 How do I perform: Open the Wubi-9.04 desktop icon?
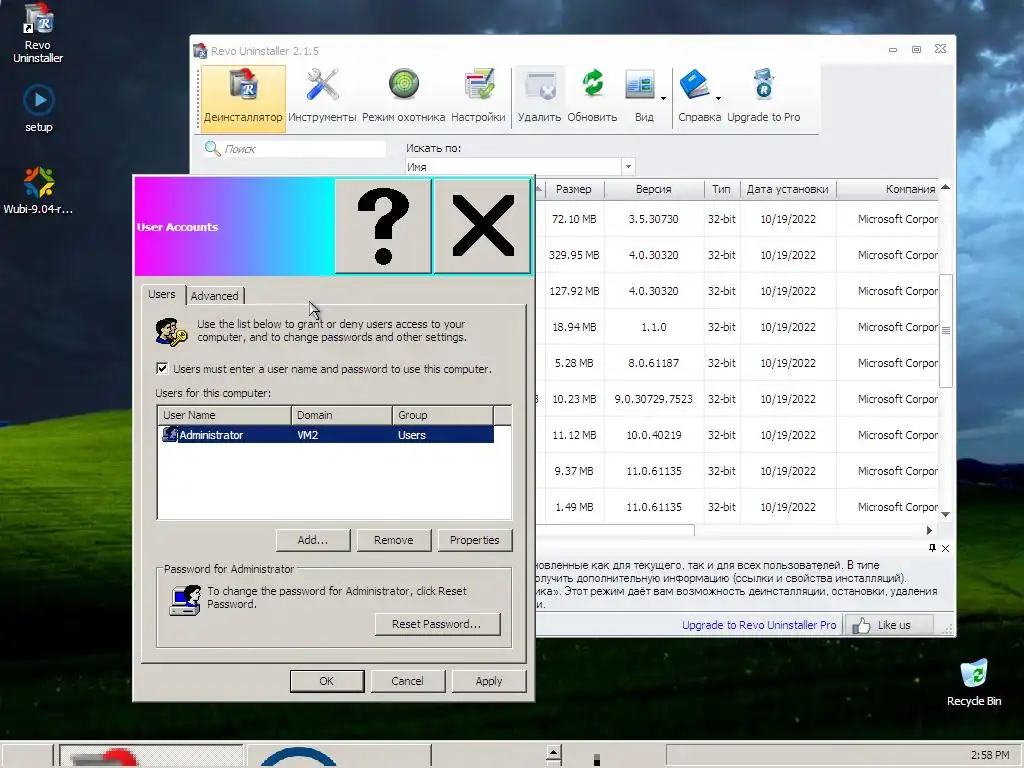coord(39,190)
